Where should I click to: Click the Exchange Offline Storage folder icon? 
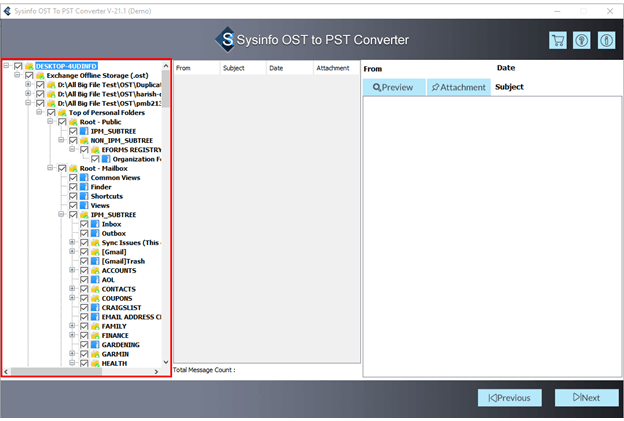(40, 75)
